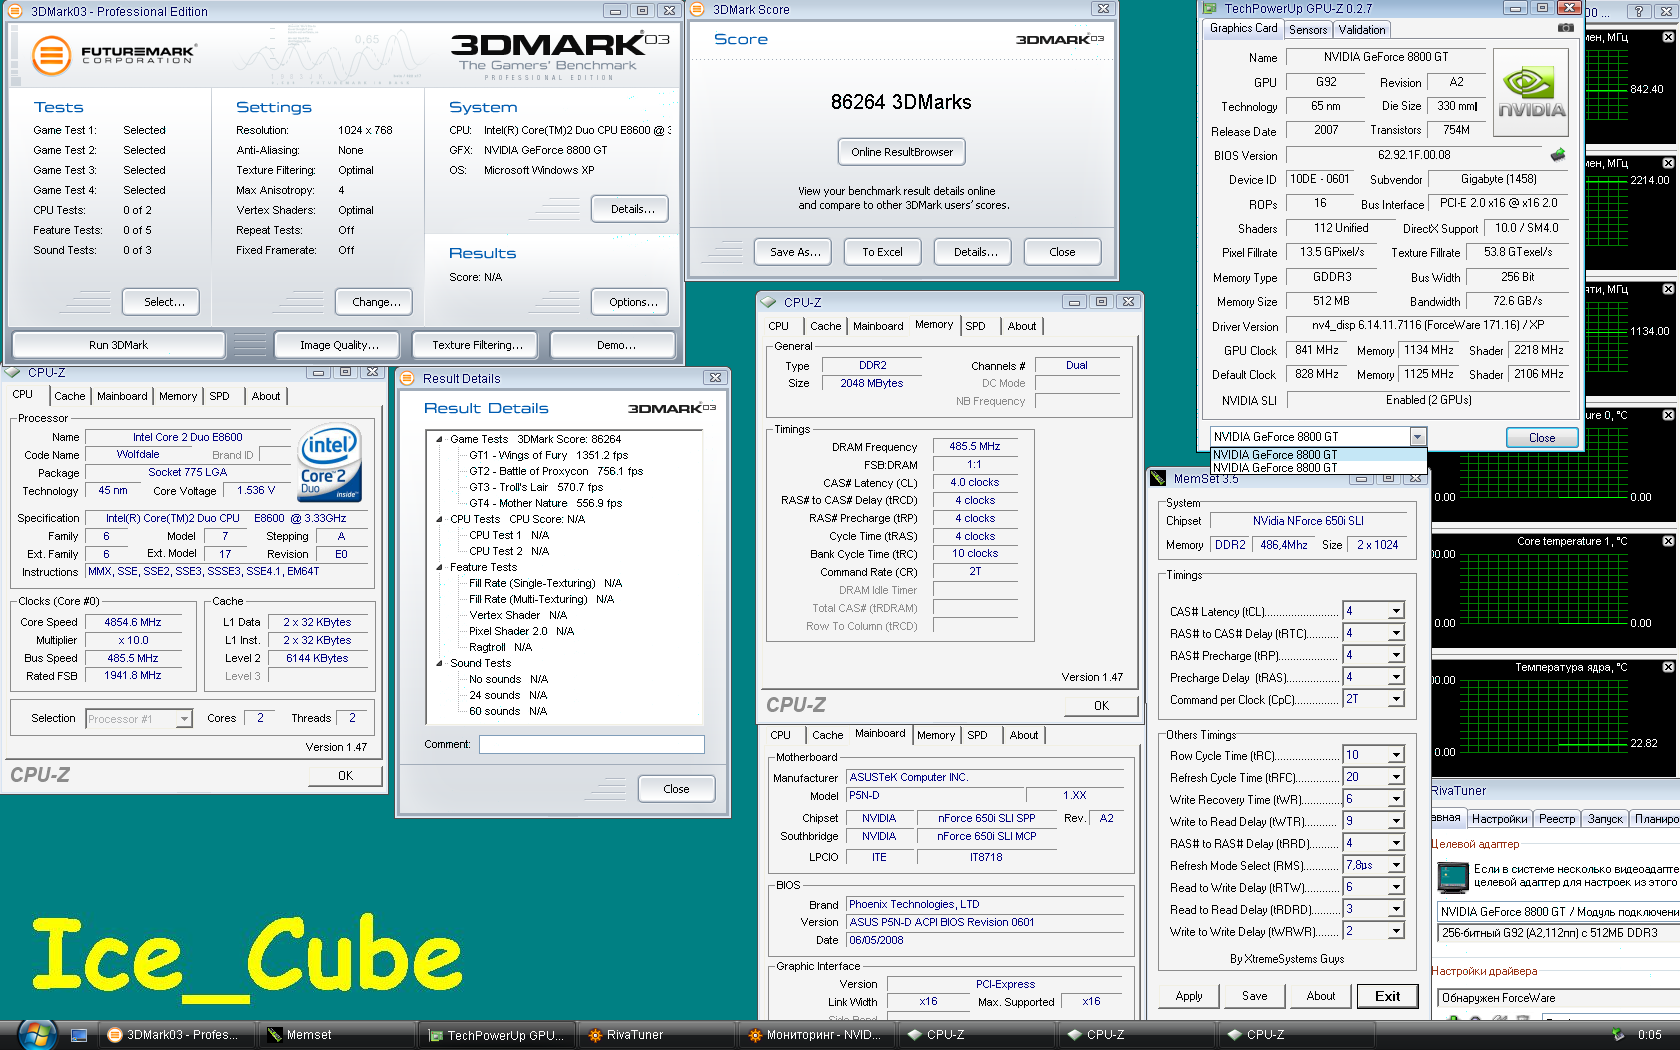Collapse the Game Tests tree node
This screenshot has height=1050, width=1680.
[439, 439]
